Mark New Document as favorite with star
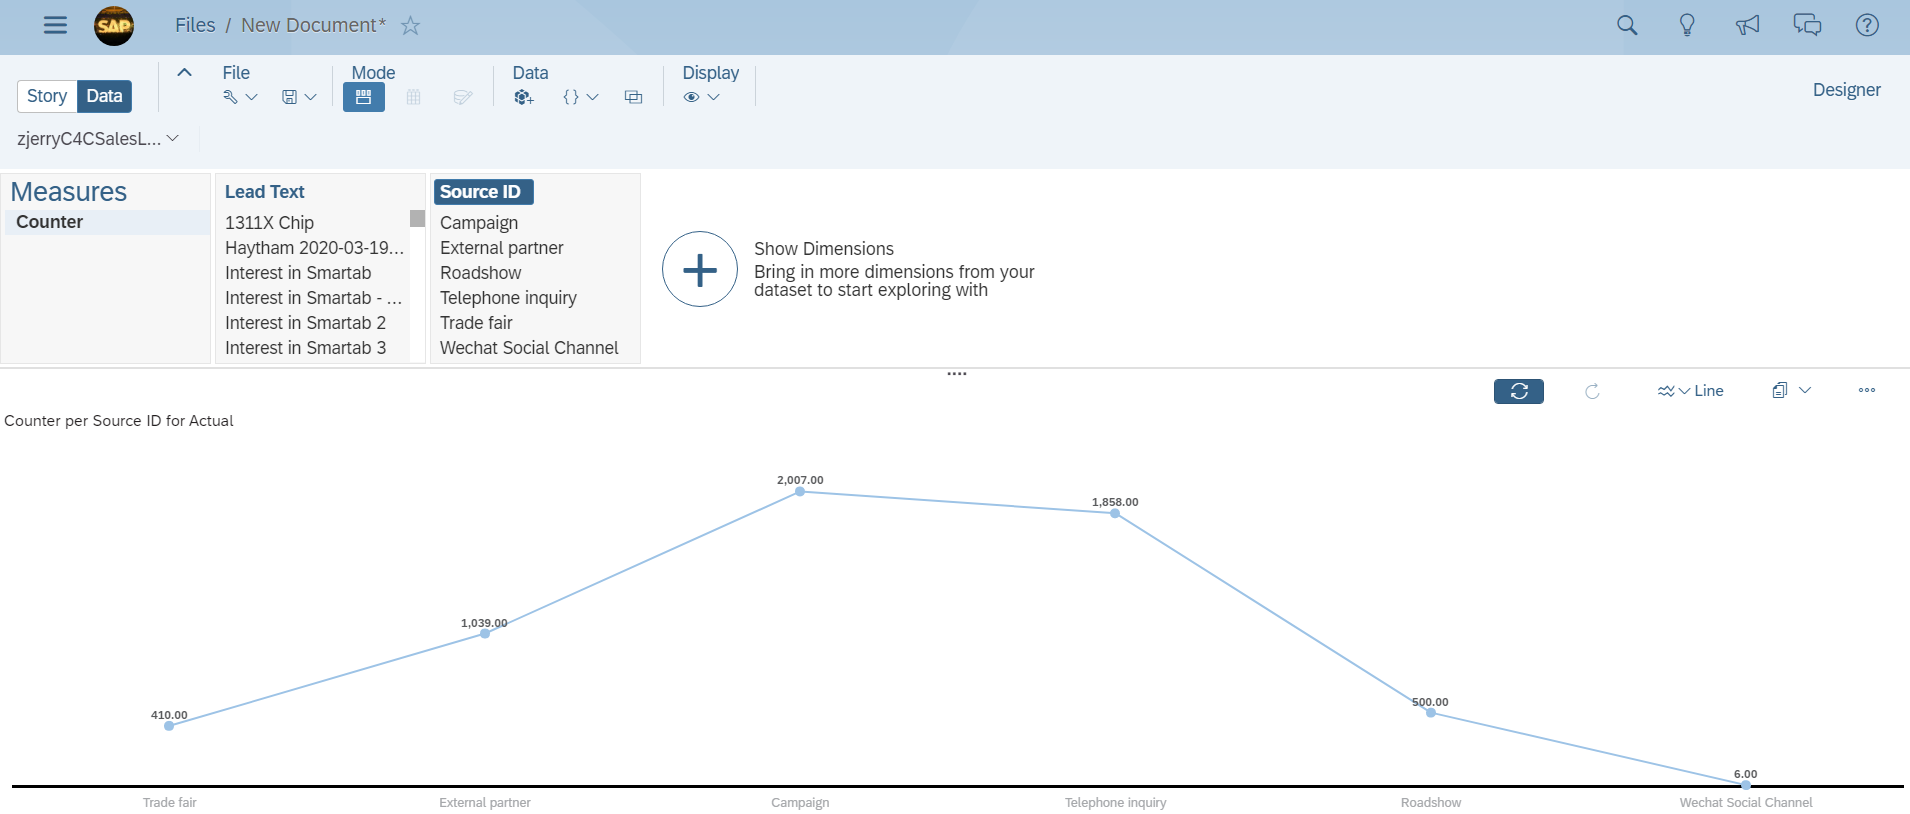This screenshot has width=1910, height=814. (x=410, y=26)
